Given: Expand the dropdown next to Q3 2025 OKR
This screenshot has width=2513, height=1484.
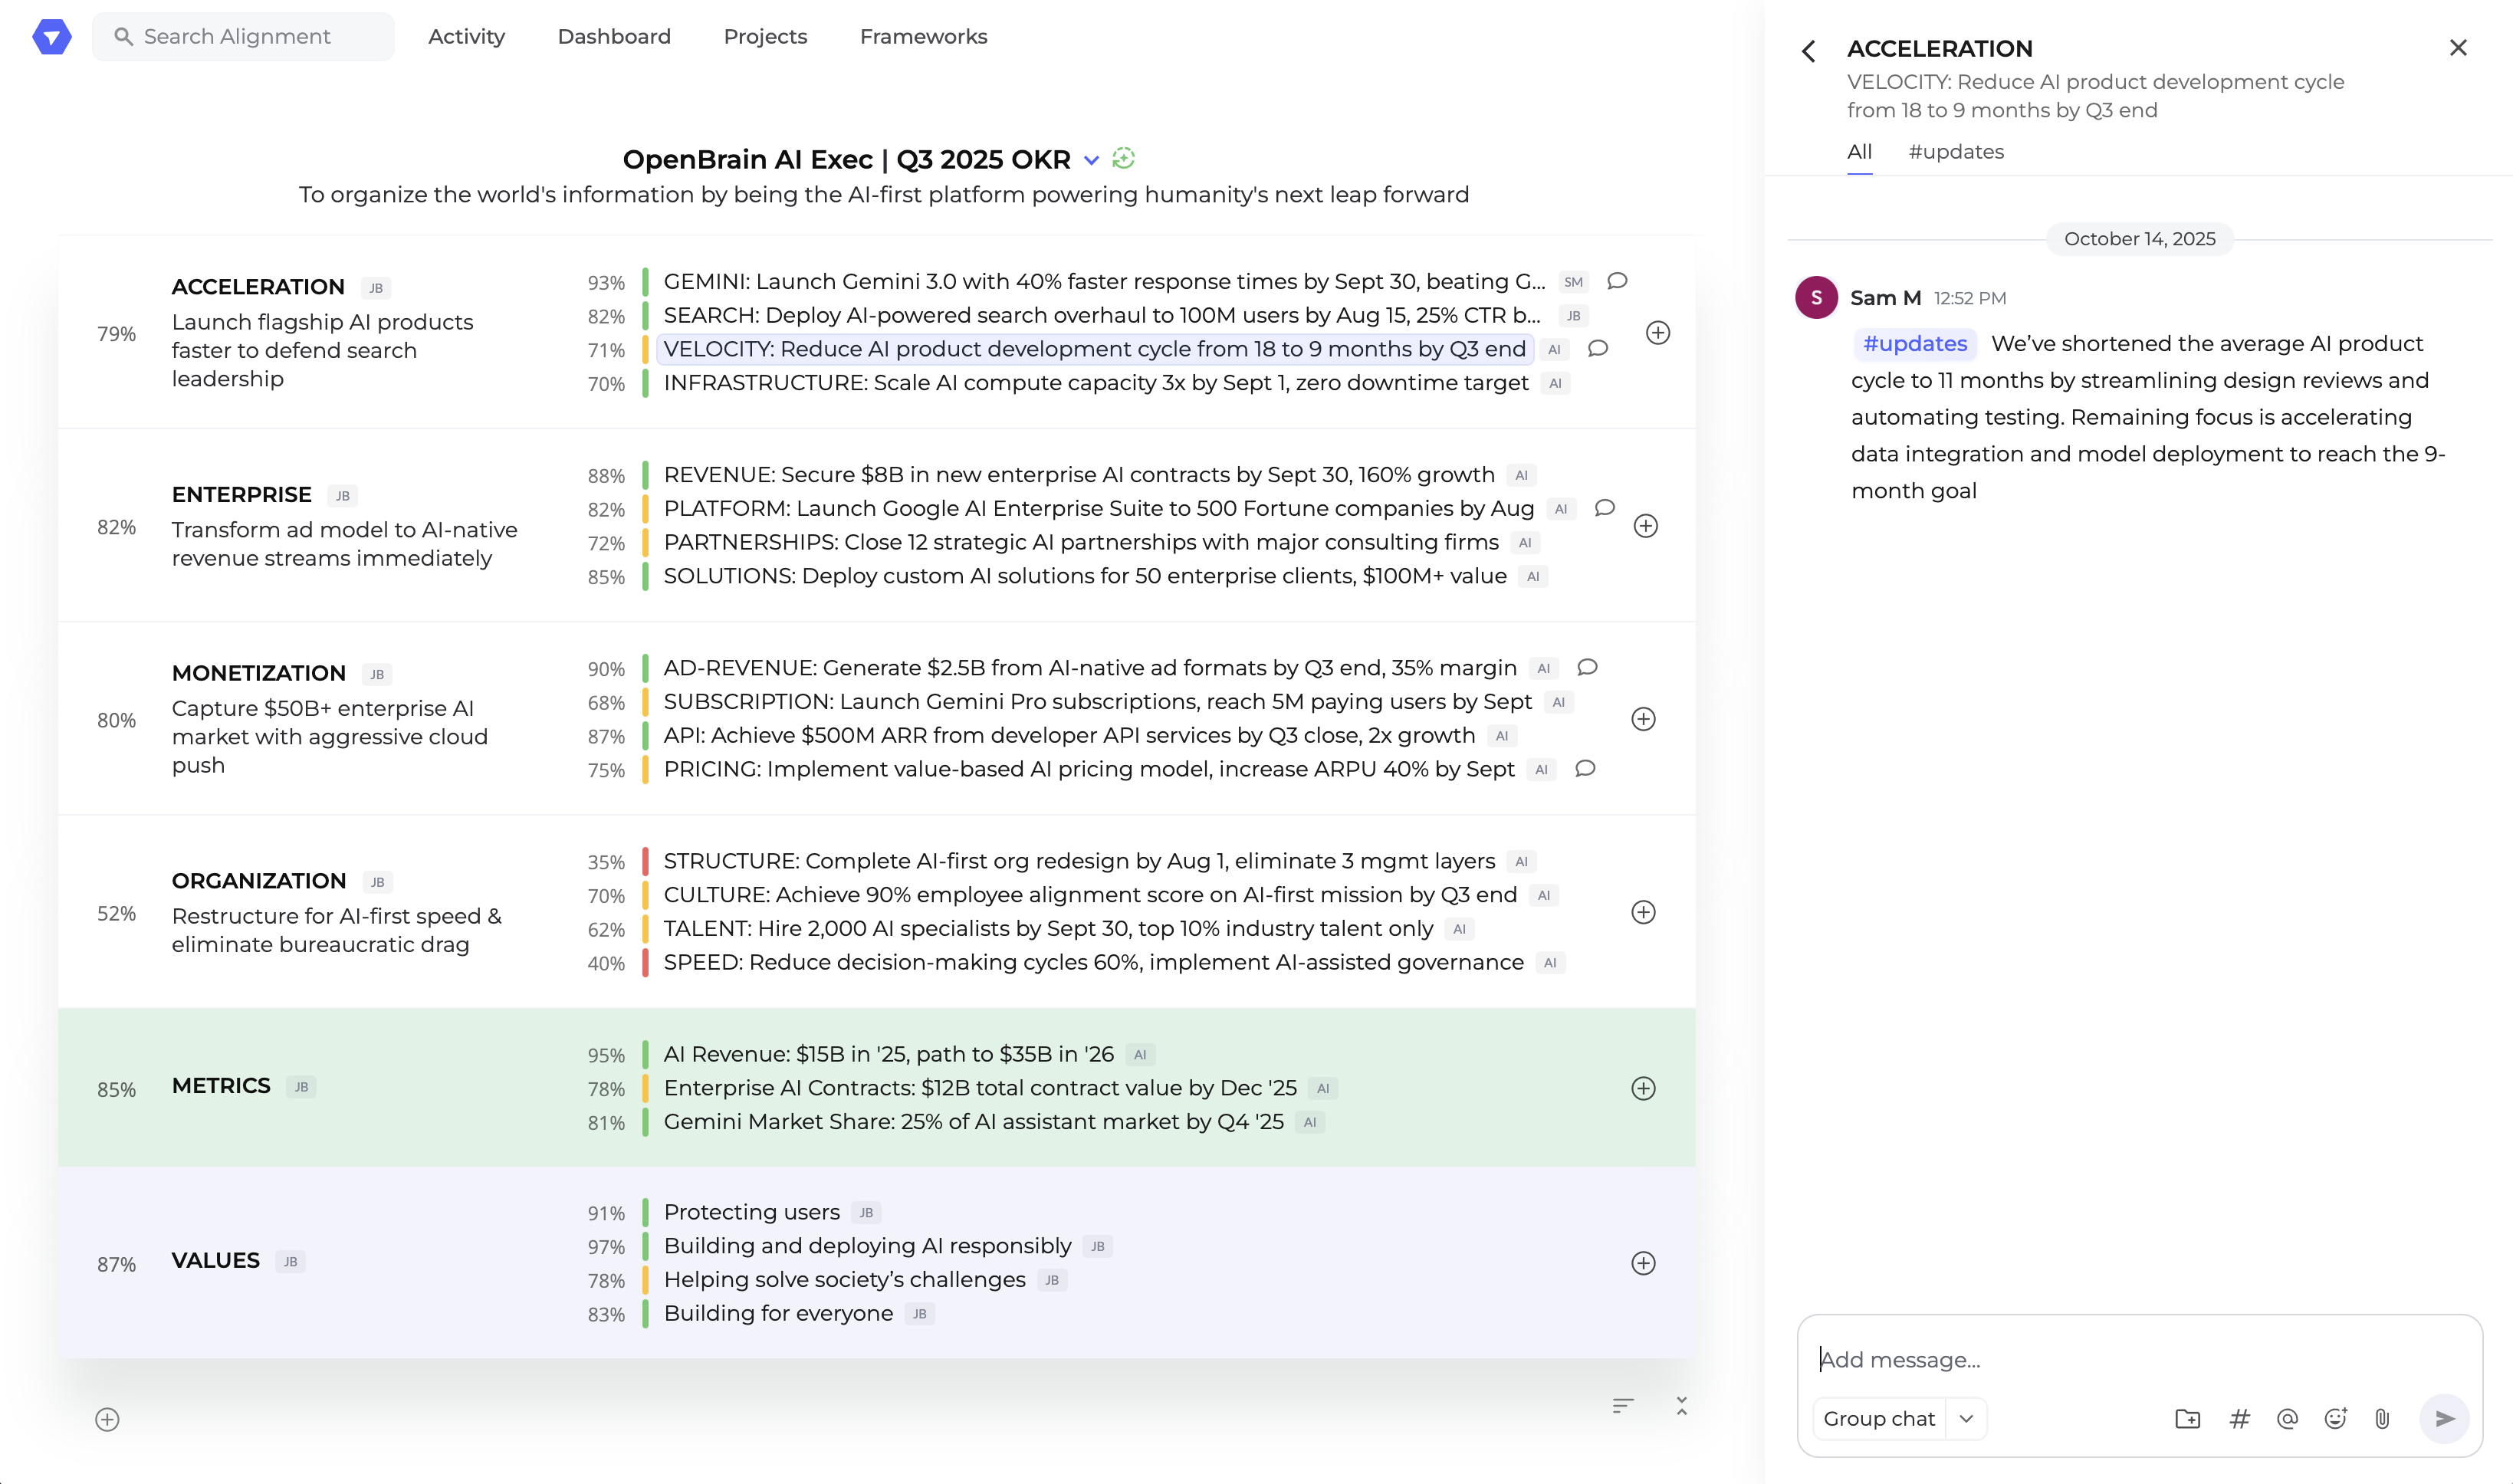Looking at the screenshot, I should [1091, 160].
